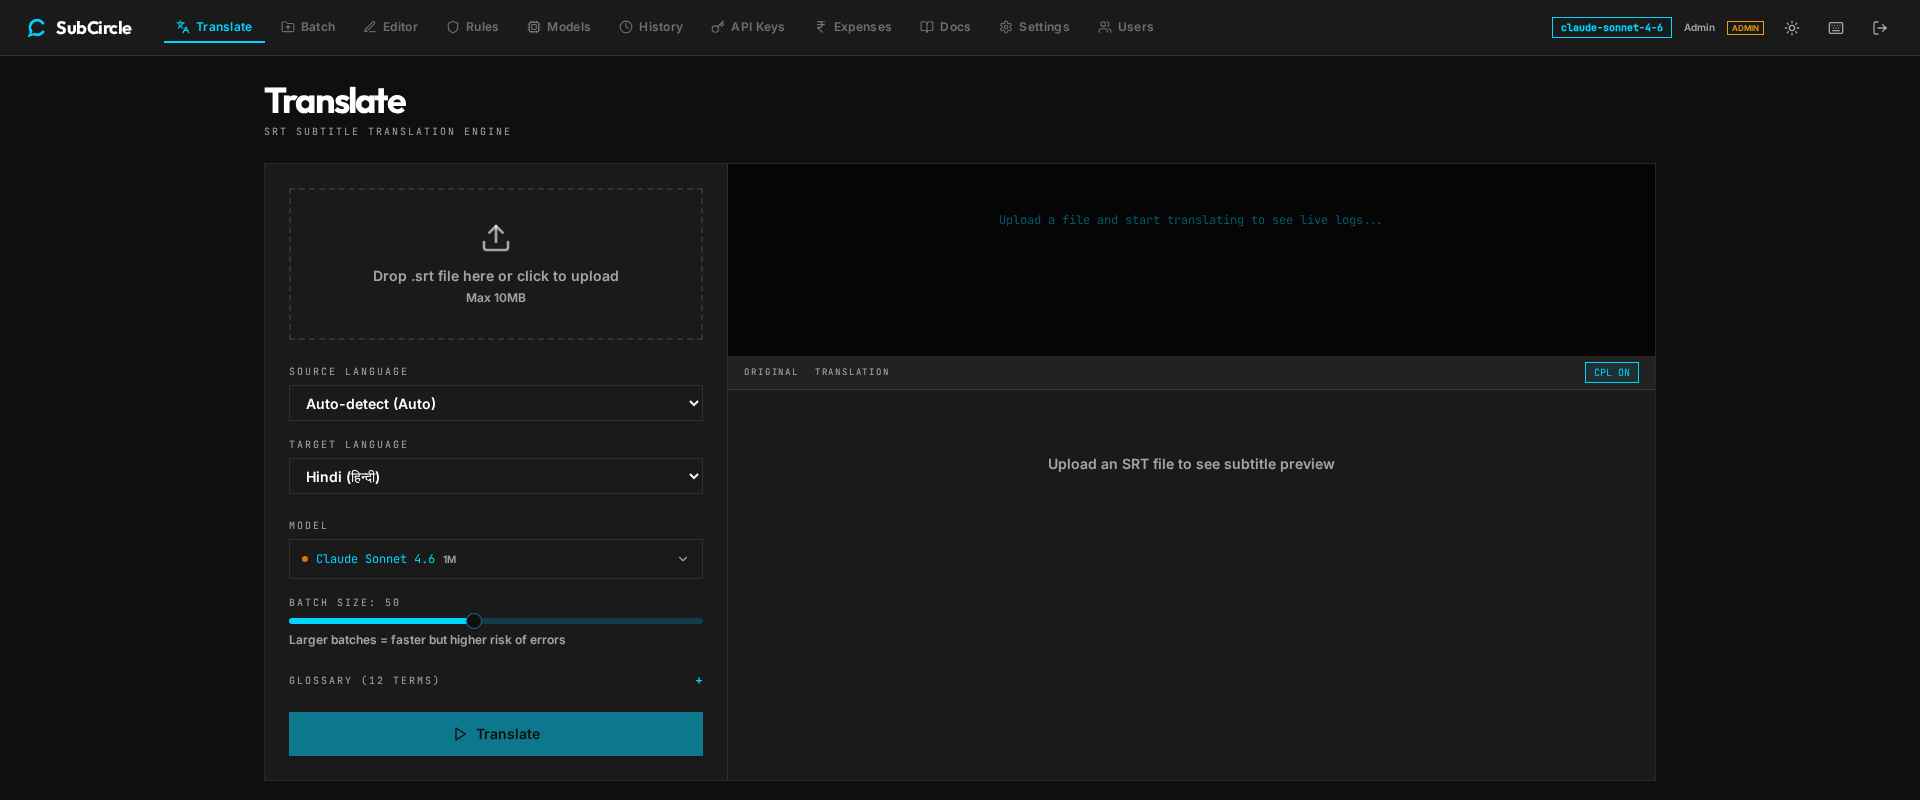
Task: Add glossary term with plus icon
Action: coord(699,681)
